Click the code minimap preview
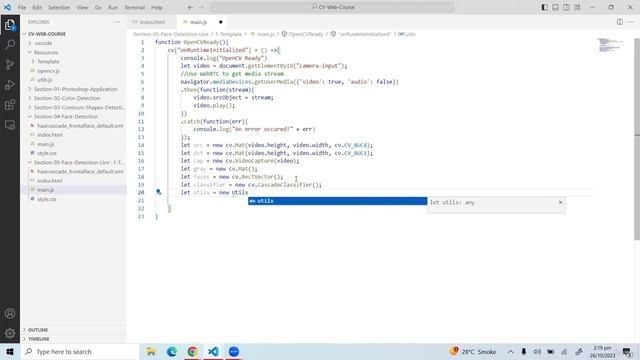Viewport: 640px width, 360px height. 610,45
